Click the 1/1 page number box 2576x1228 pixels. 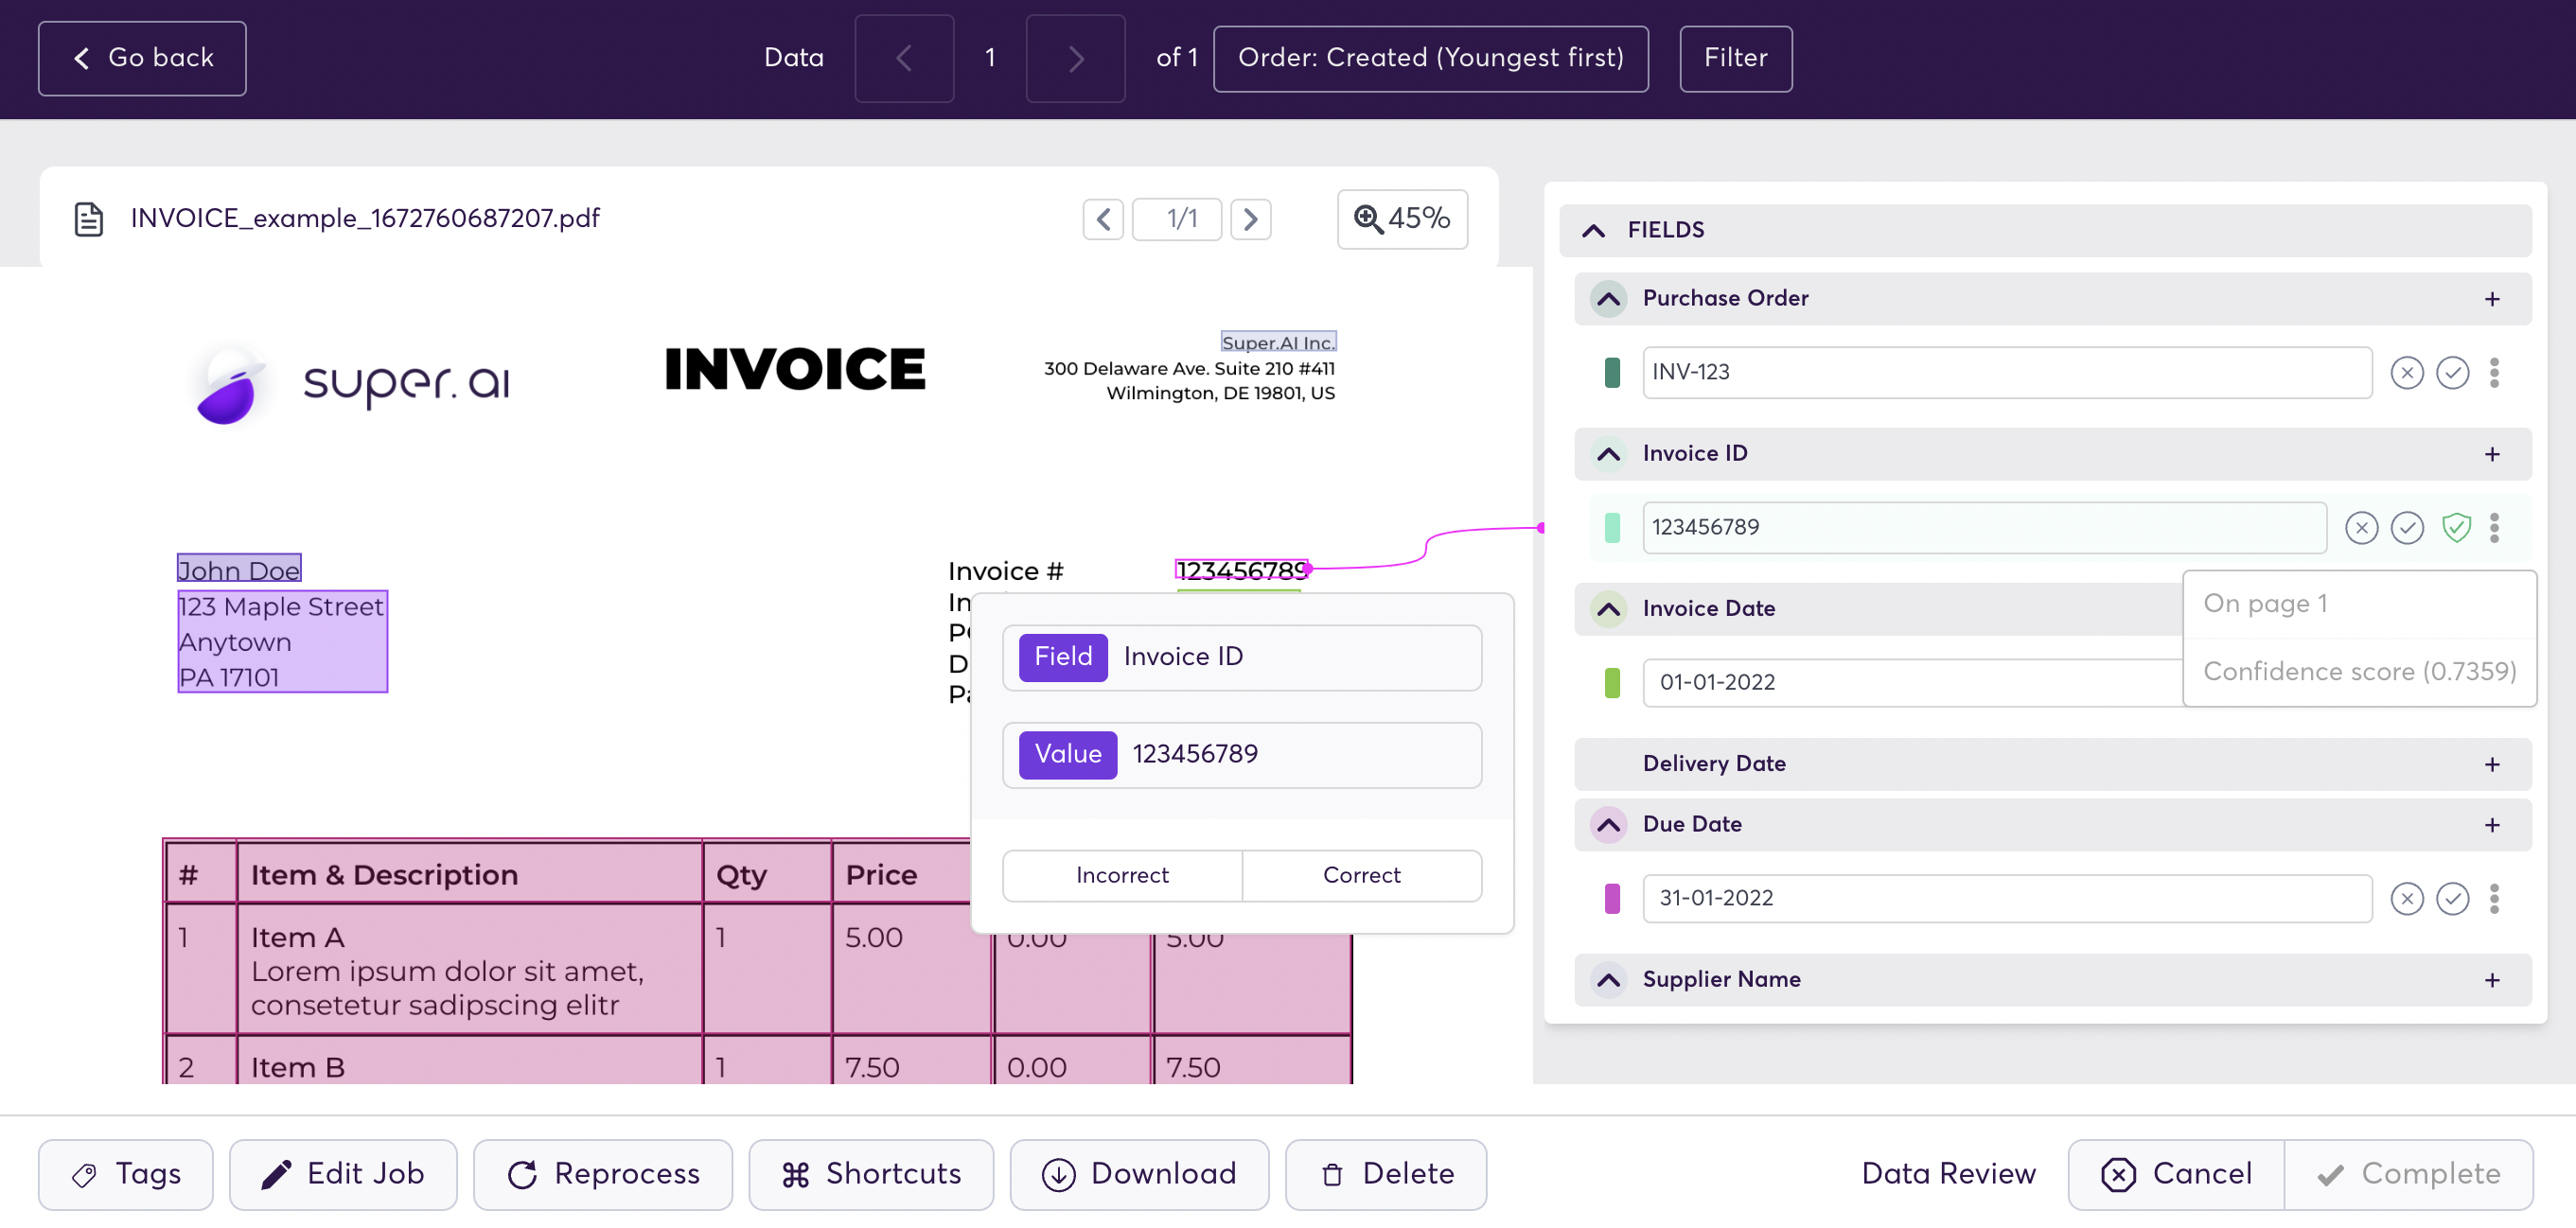pos(1176,219)
